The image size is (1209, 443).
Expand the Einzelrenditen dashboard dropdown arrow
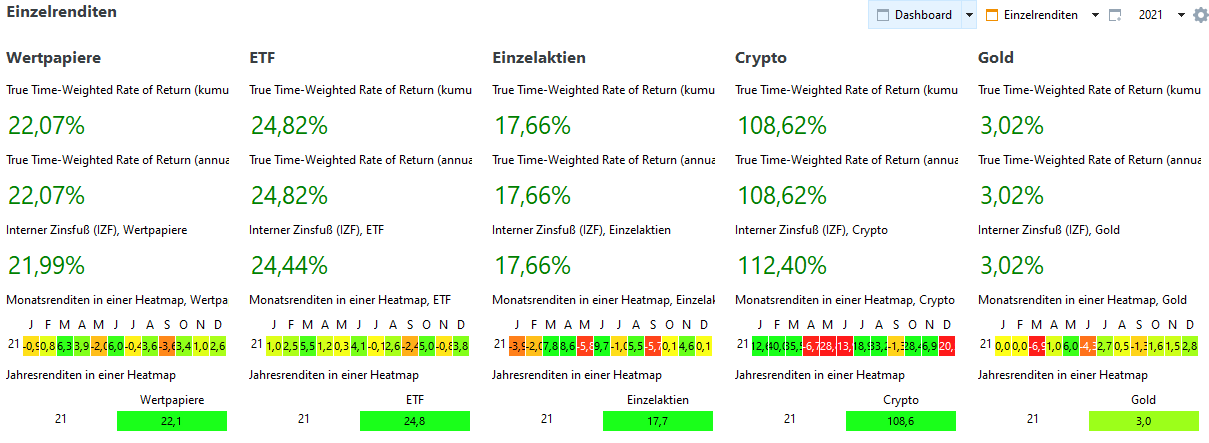pos(1095,15)
